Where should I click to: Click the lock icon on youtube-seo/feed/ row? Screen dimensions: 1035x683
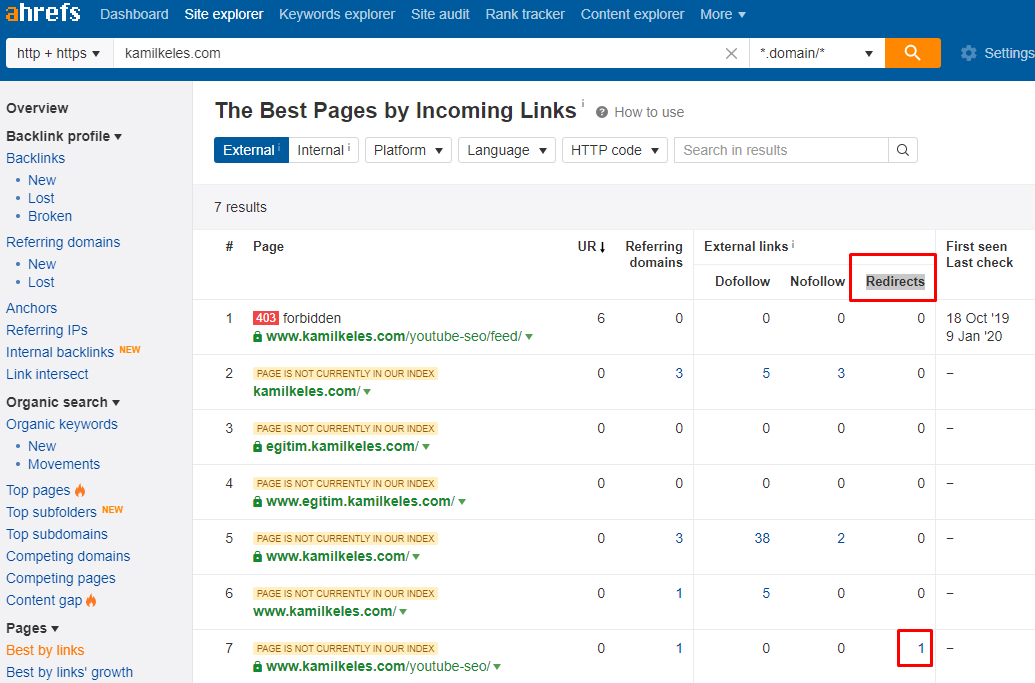tap(257, 337)
